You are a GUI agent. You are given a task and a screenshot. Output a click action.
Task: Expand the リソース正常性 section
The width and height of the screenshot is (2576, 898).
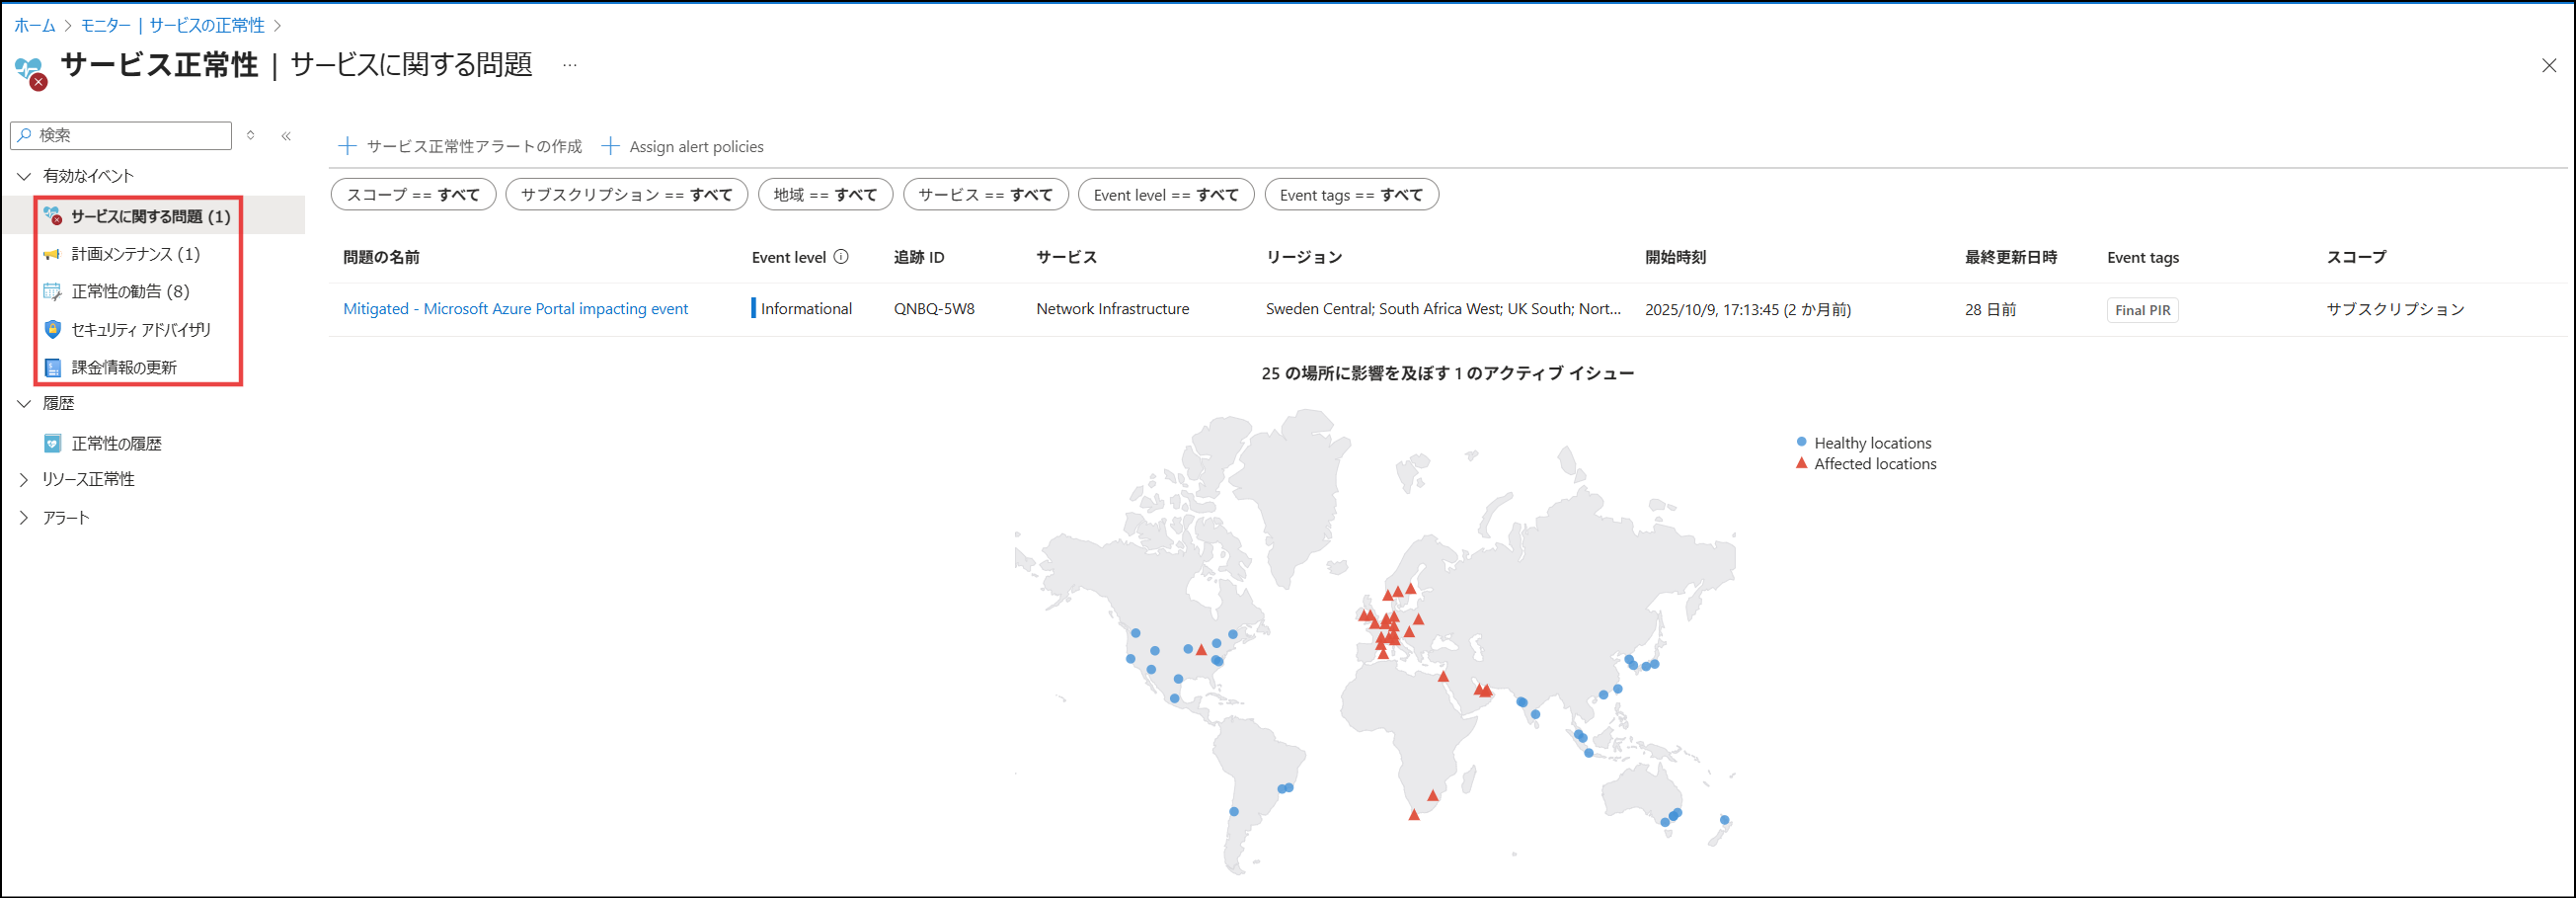24,480
